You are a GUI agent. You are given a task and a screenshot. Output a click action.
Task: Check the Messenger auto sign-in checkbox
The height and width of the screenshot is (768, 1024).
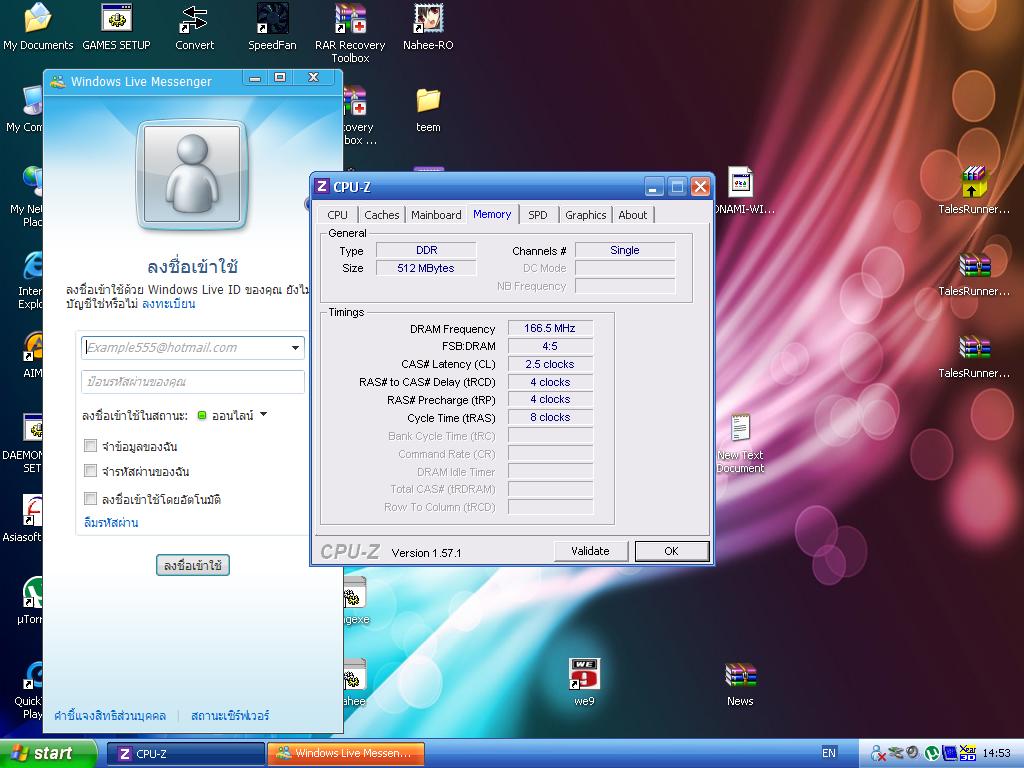[x=90, y=499]
